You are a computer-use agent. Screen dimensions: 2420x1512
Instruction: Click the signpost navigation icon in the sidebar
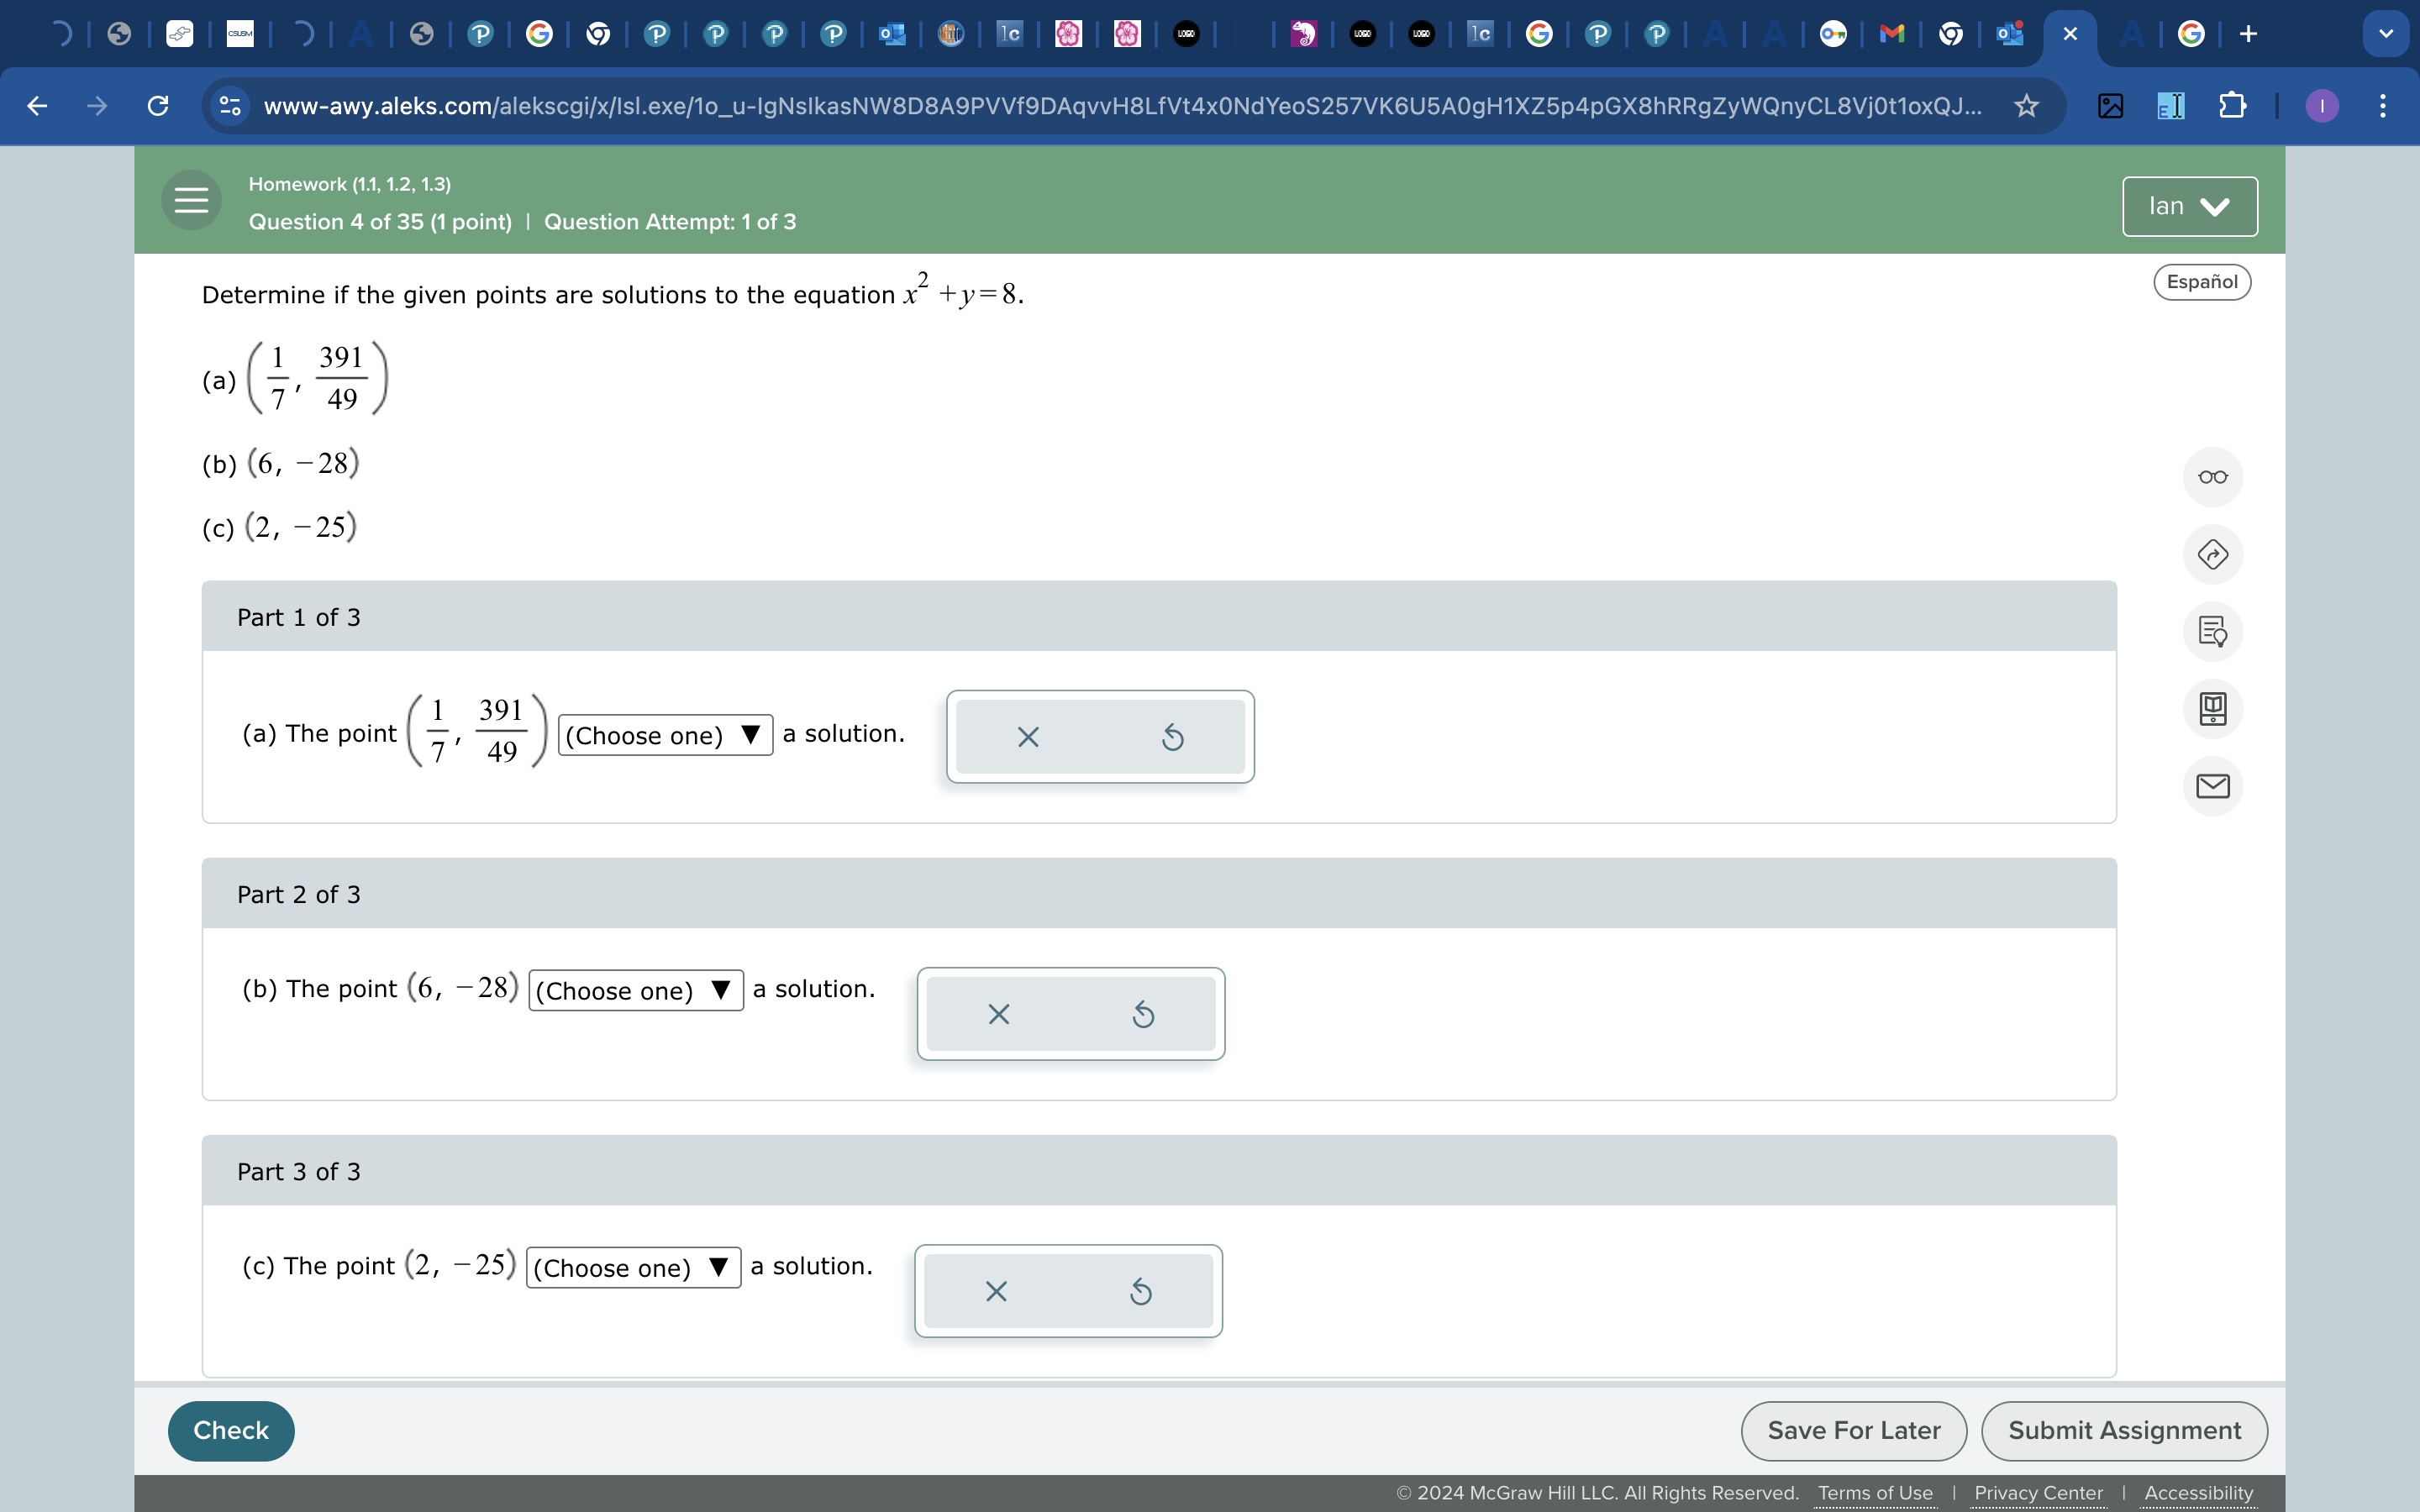tap(2213, 554)
